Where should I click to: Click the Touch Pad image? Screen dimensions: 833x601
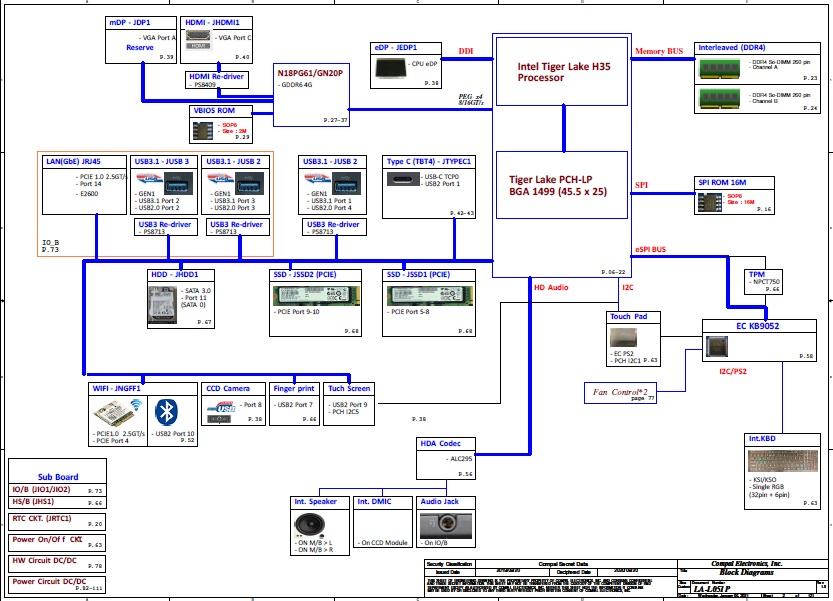624,341
